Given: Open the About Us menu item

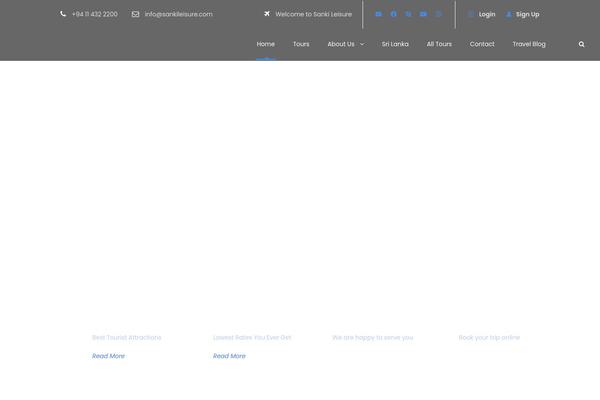Looking at the screenshot, I should [341, 44].
